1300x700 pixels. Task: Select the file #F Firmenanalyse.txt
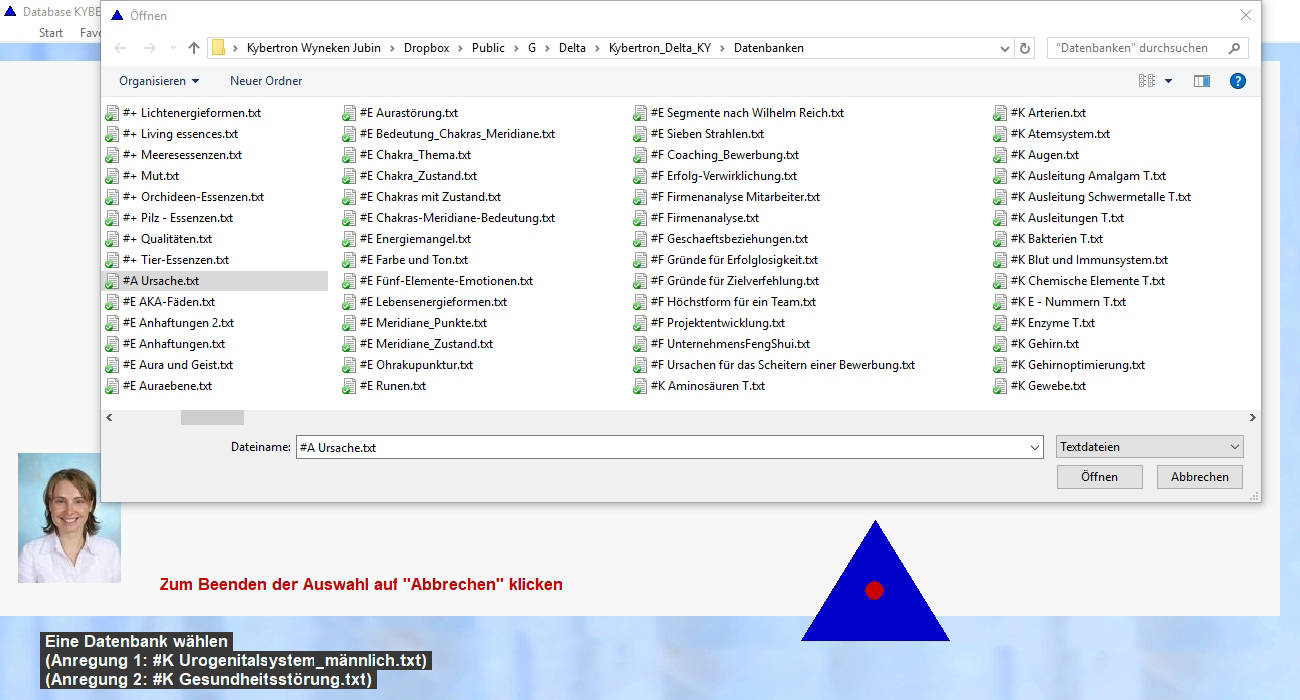pos(704,218)
